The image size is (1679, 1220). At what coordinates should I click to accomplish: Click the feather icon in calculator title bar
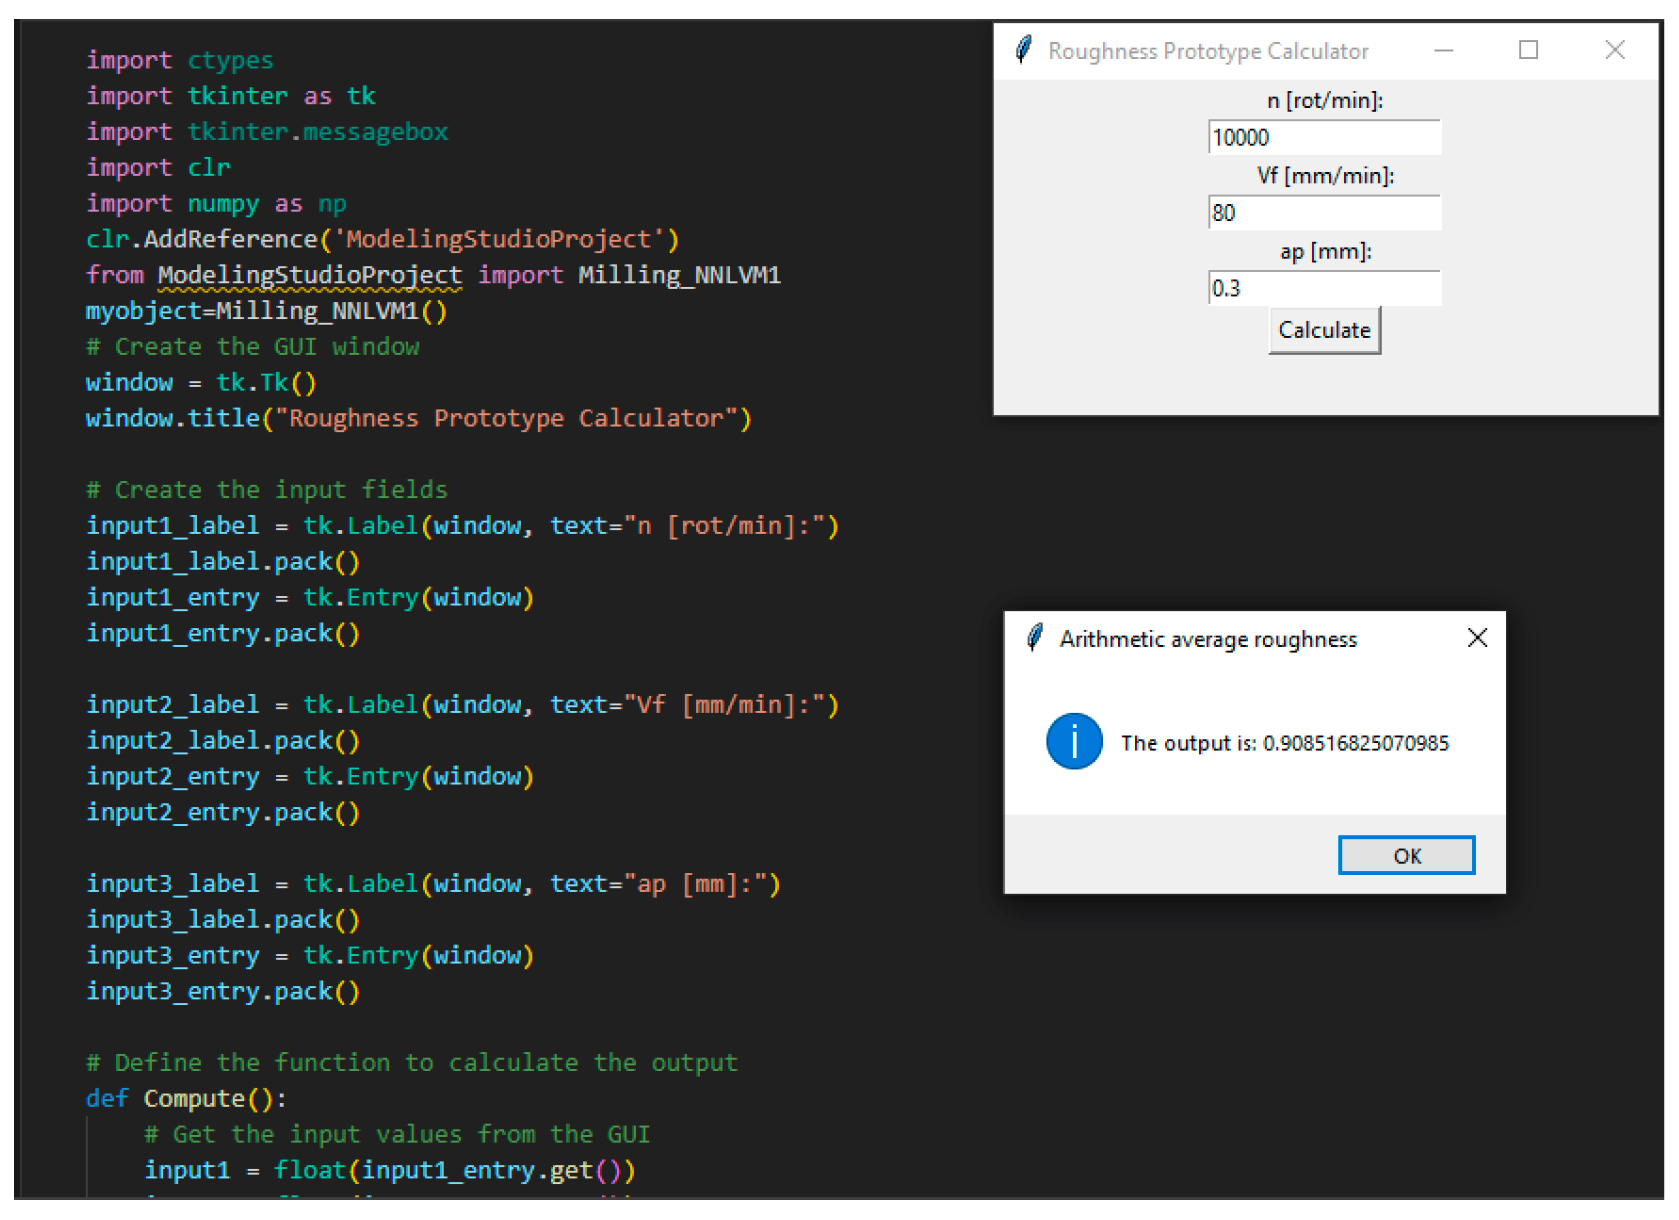1023,50
